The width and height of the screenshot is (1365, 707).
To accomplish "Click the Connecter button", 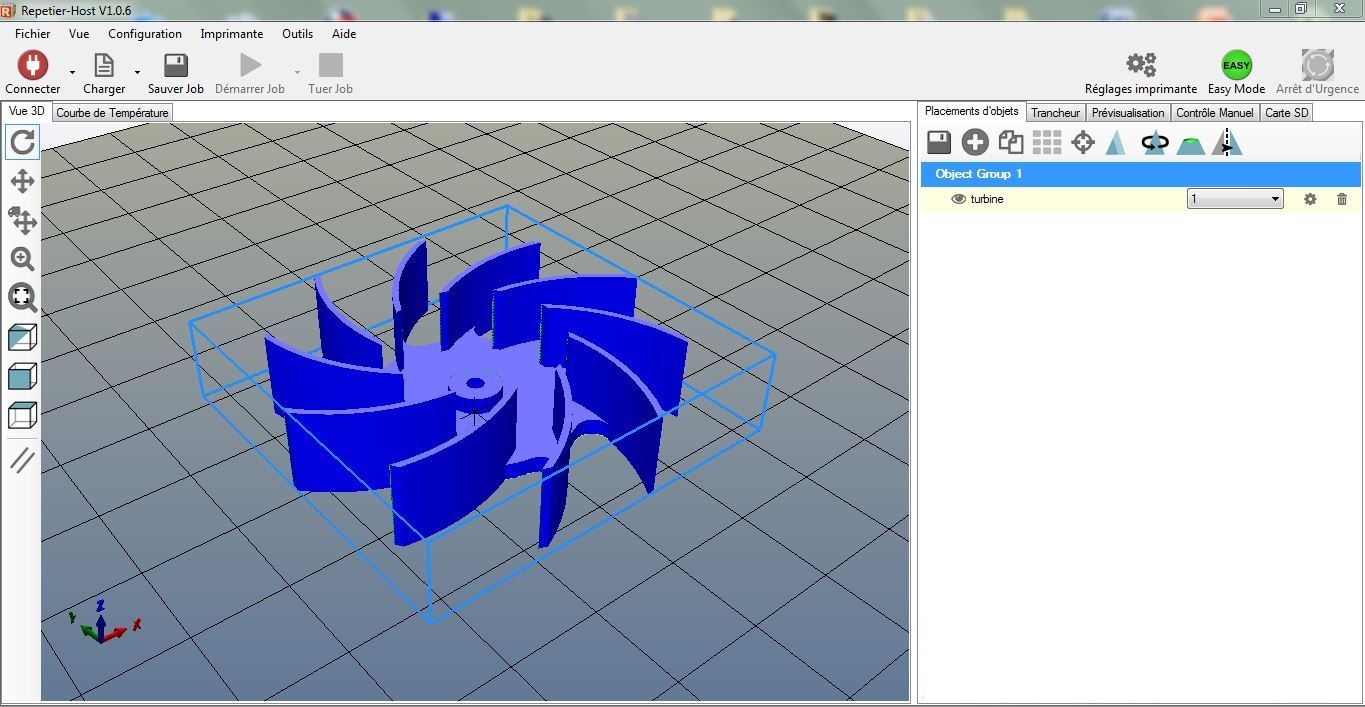I will [32, 70].
